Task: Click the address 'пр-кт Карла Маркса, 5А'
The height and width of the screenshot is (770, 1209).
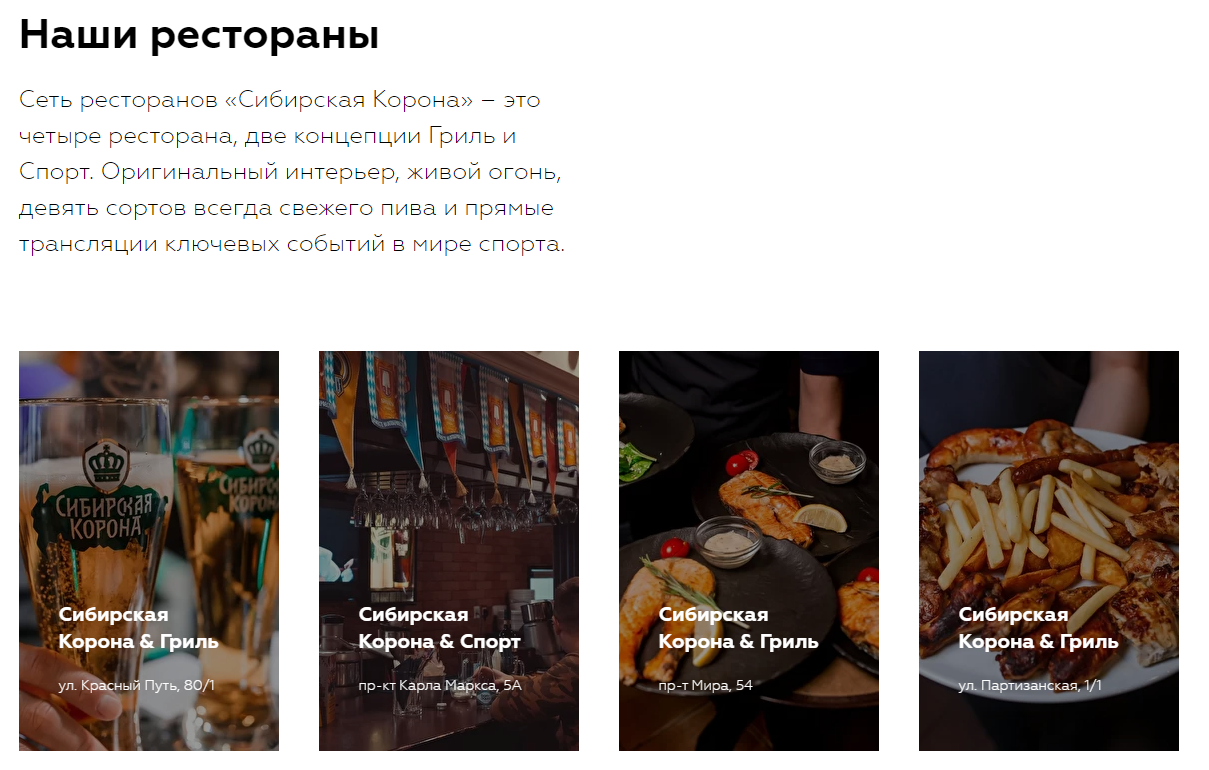Action: (x=440, y=686)
